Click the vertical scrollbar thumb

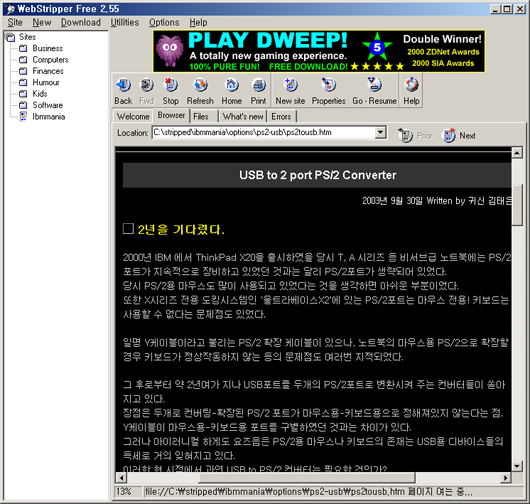tap(517, 205)
